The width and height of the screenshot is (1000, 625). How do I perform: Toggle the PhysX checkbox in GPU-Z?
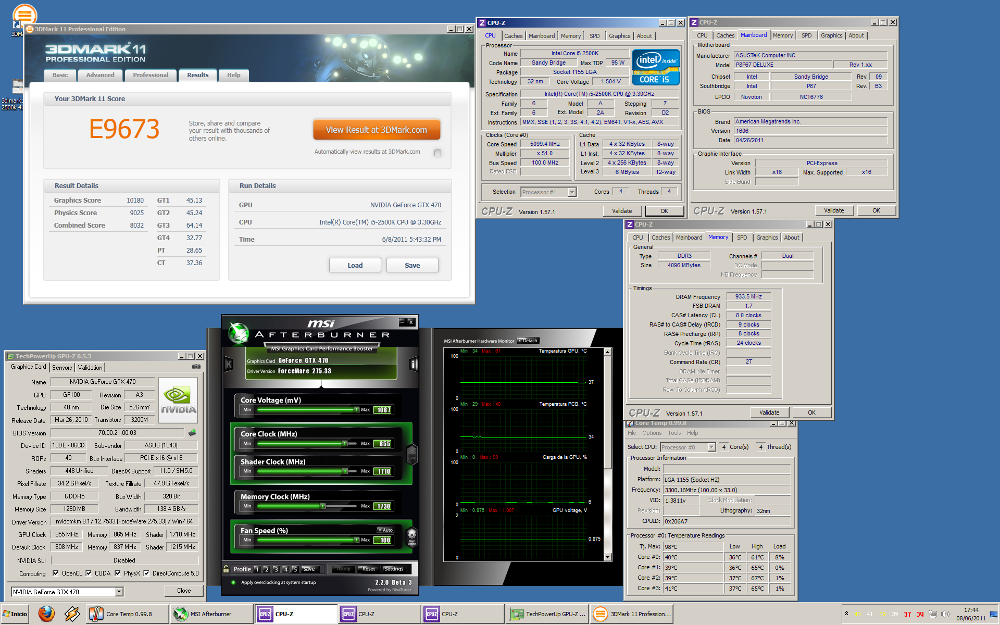pos(117,573)
